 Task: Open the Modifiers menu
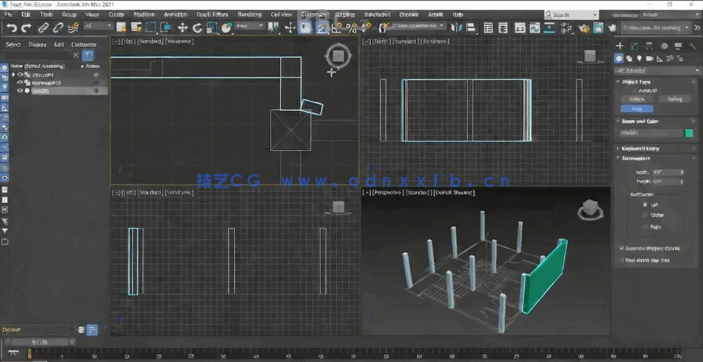point(144,15)
